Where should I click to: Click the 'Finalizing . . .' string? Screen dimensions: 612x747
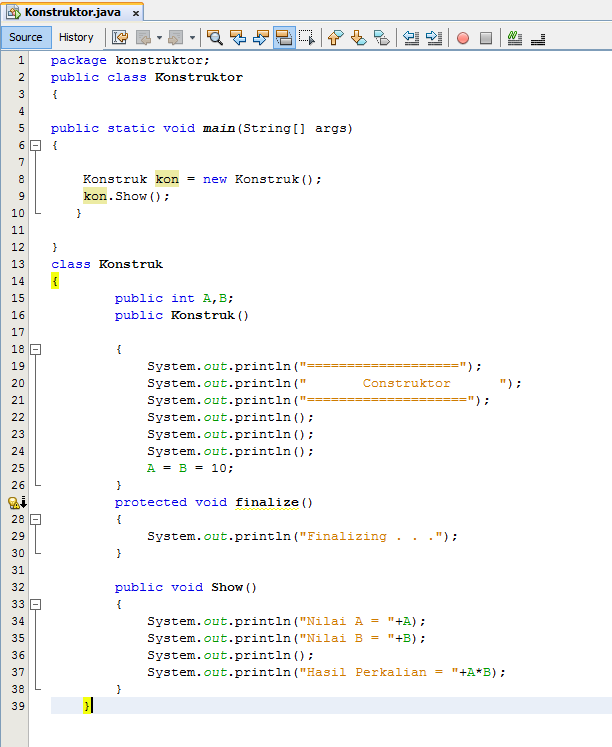(371, 536)
